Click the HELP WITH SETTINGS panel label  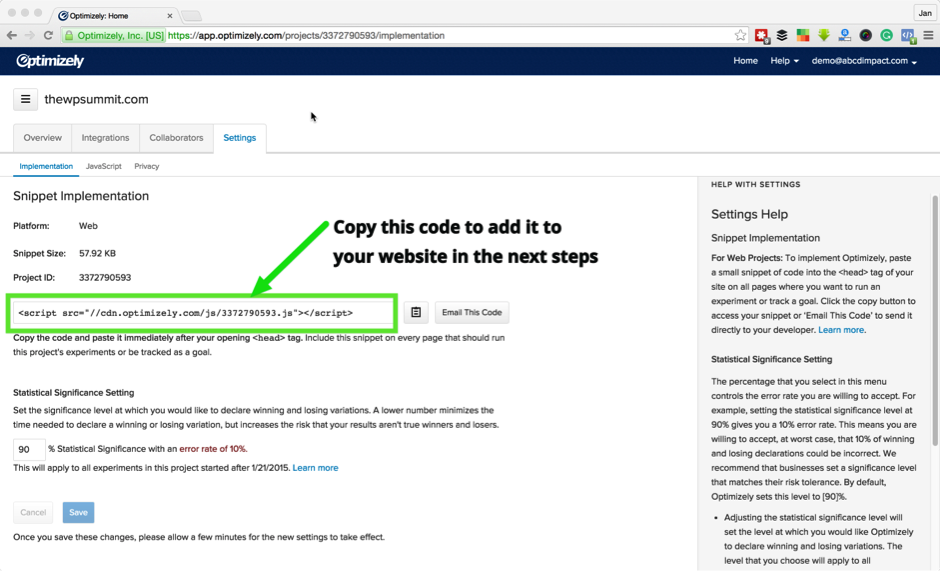tap(756, 184)
